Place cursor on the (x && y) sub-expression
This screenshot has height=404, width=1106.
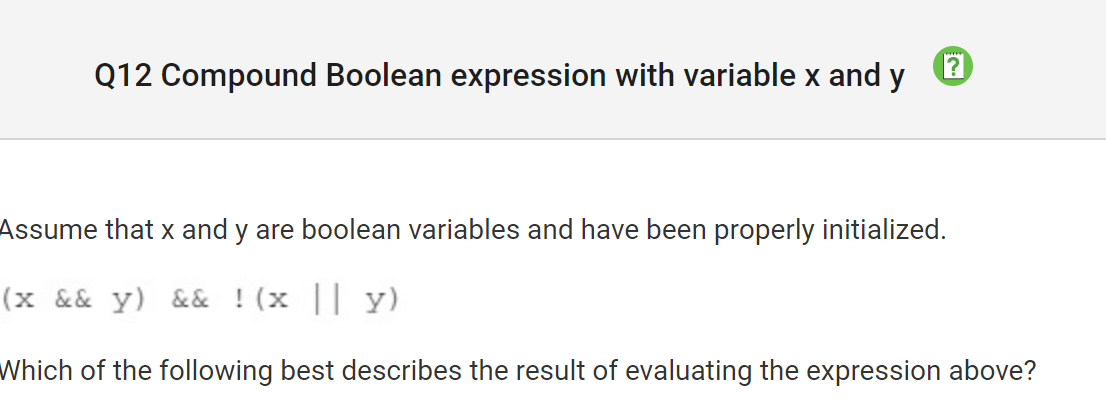click(73, 300)
